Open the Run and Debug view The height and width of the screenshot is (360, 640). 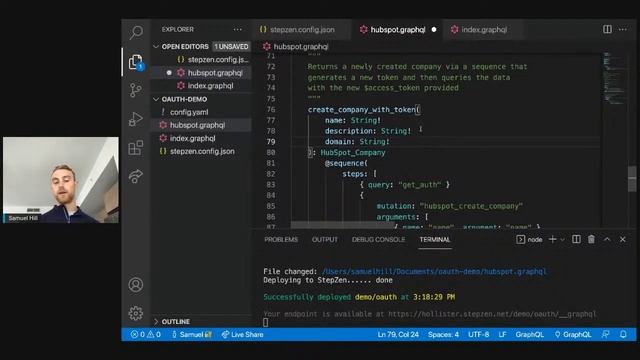point(136,119)
